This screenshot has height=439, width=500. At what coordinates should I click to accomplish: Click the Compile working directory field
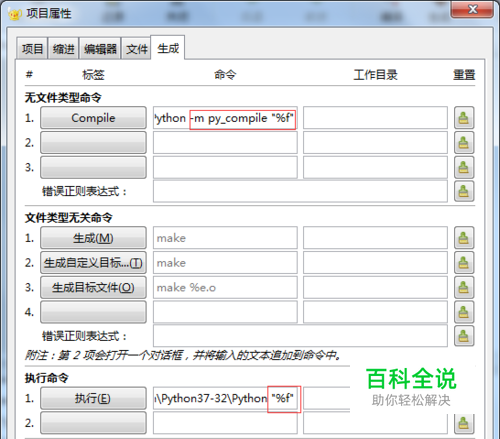click(x=375, y=118)
